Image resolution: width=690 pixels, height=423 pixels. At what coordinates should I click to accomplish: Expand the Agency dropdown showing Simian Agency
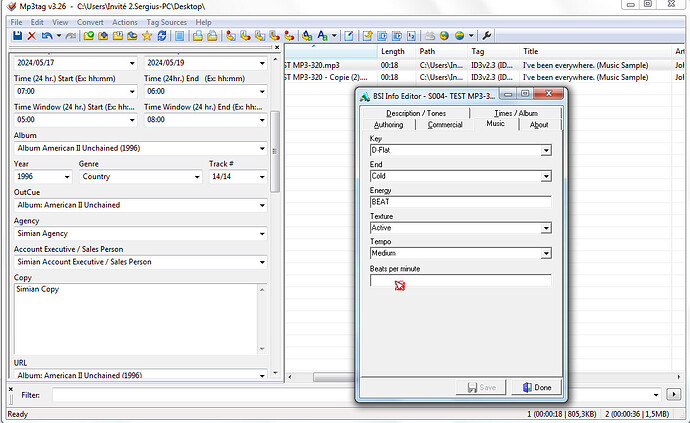coord(262,234)
